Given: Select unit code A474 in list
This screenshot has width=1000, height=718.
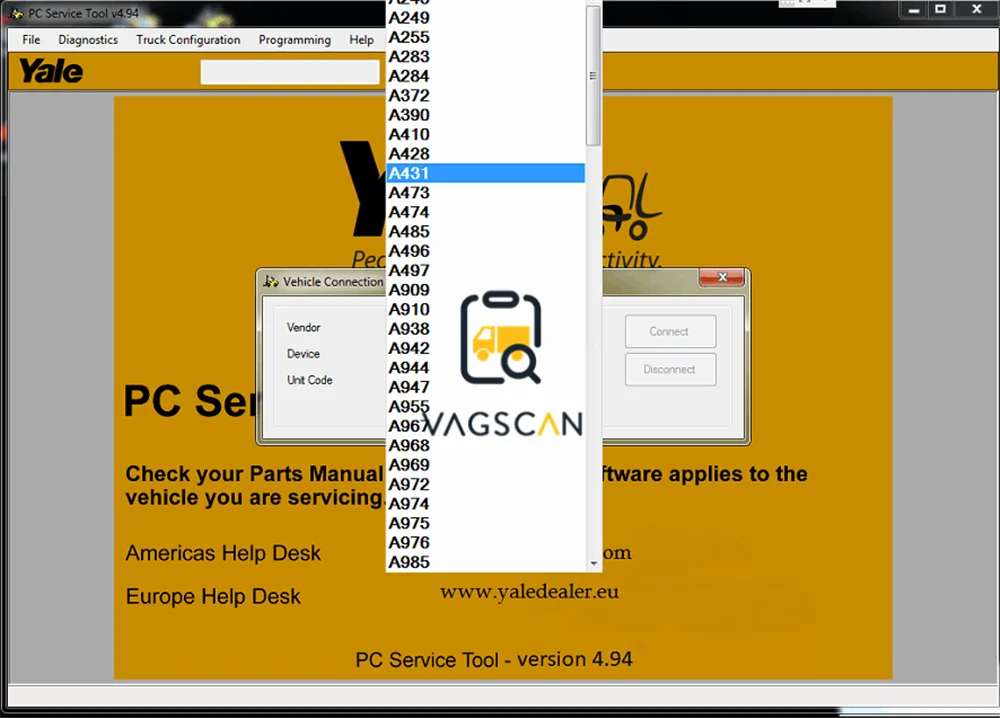Looking at the screenshot, I should click(x=485, y=212).
